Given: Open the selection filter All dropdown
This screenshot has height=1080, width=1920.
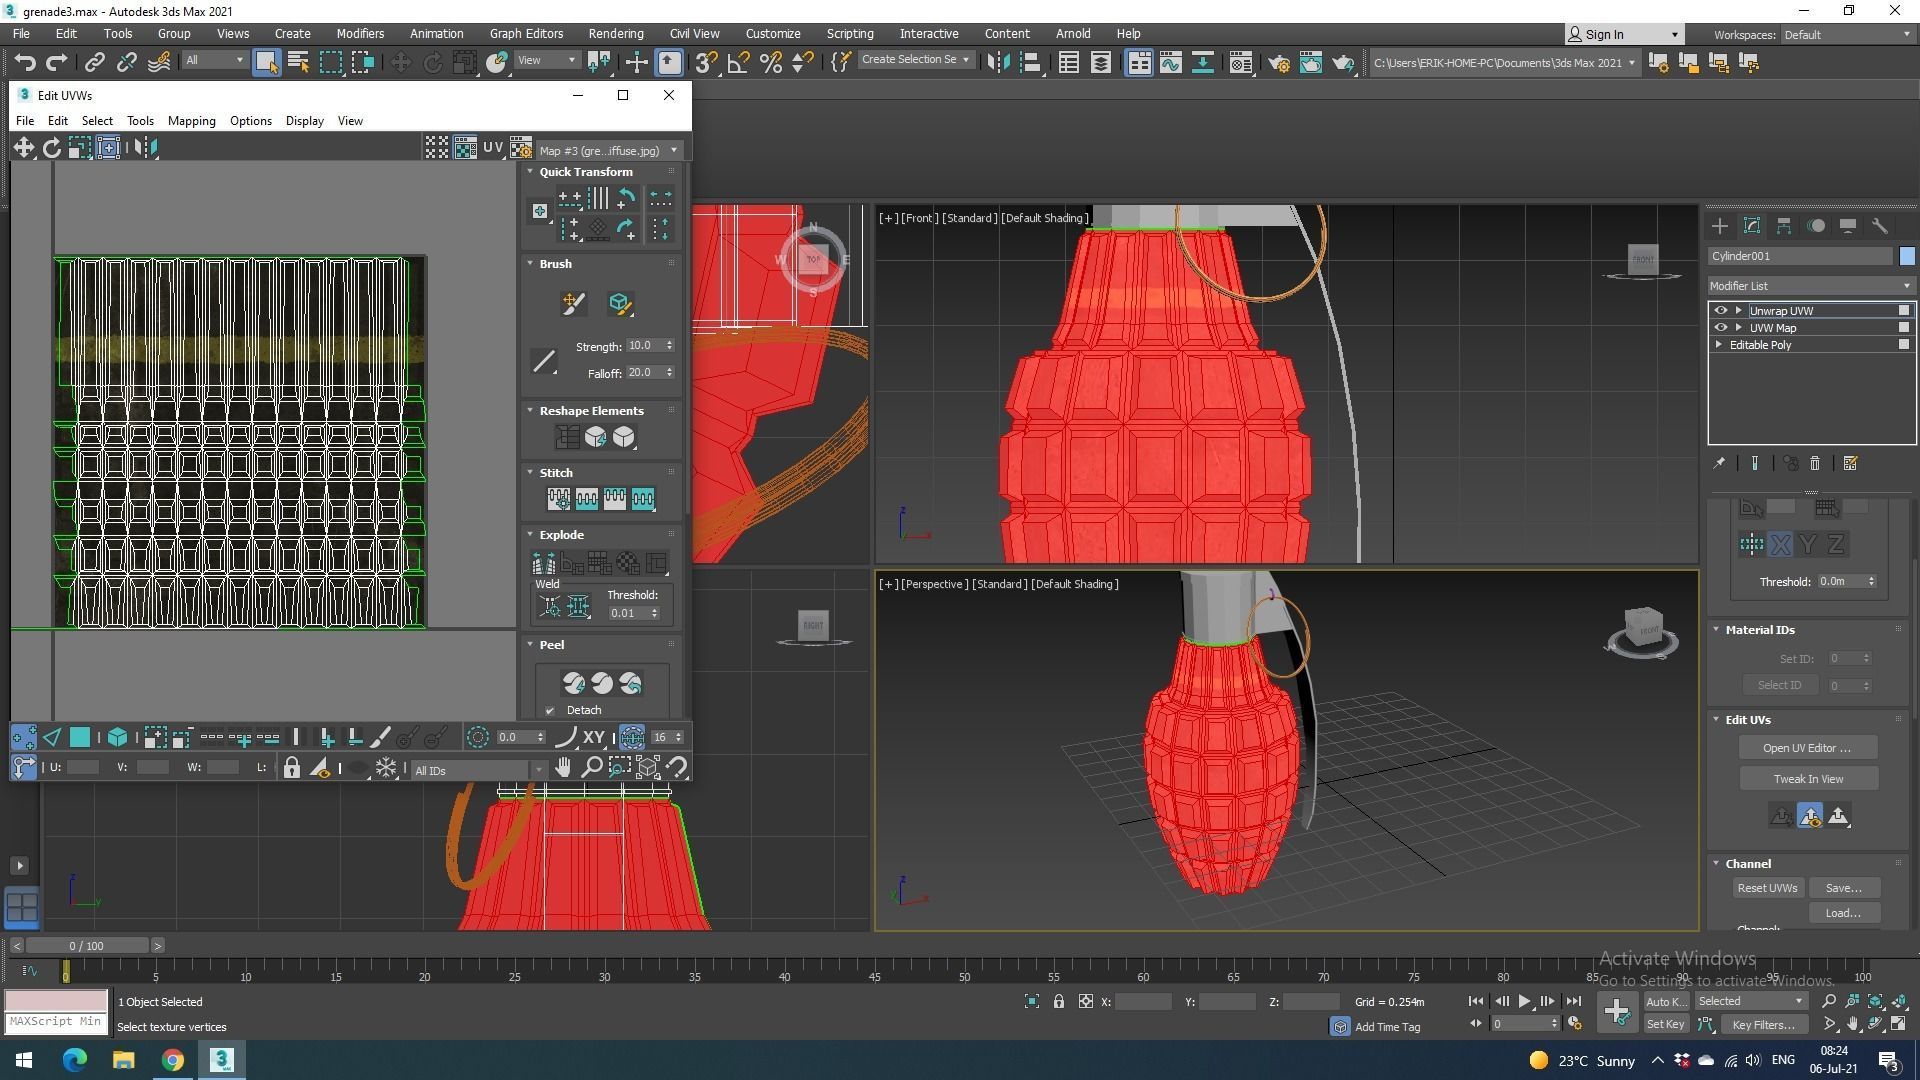Looking at the screenshot, I should pos(214,61).
